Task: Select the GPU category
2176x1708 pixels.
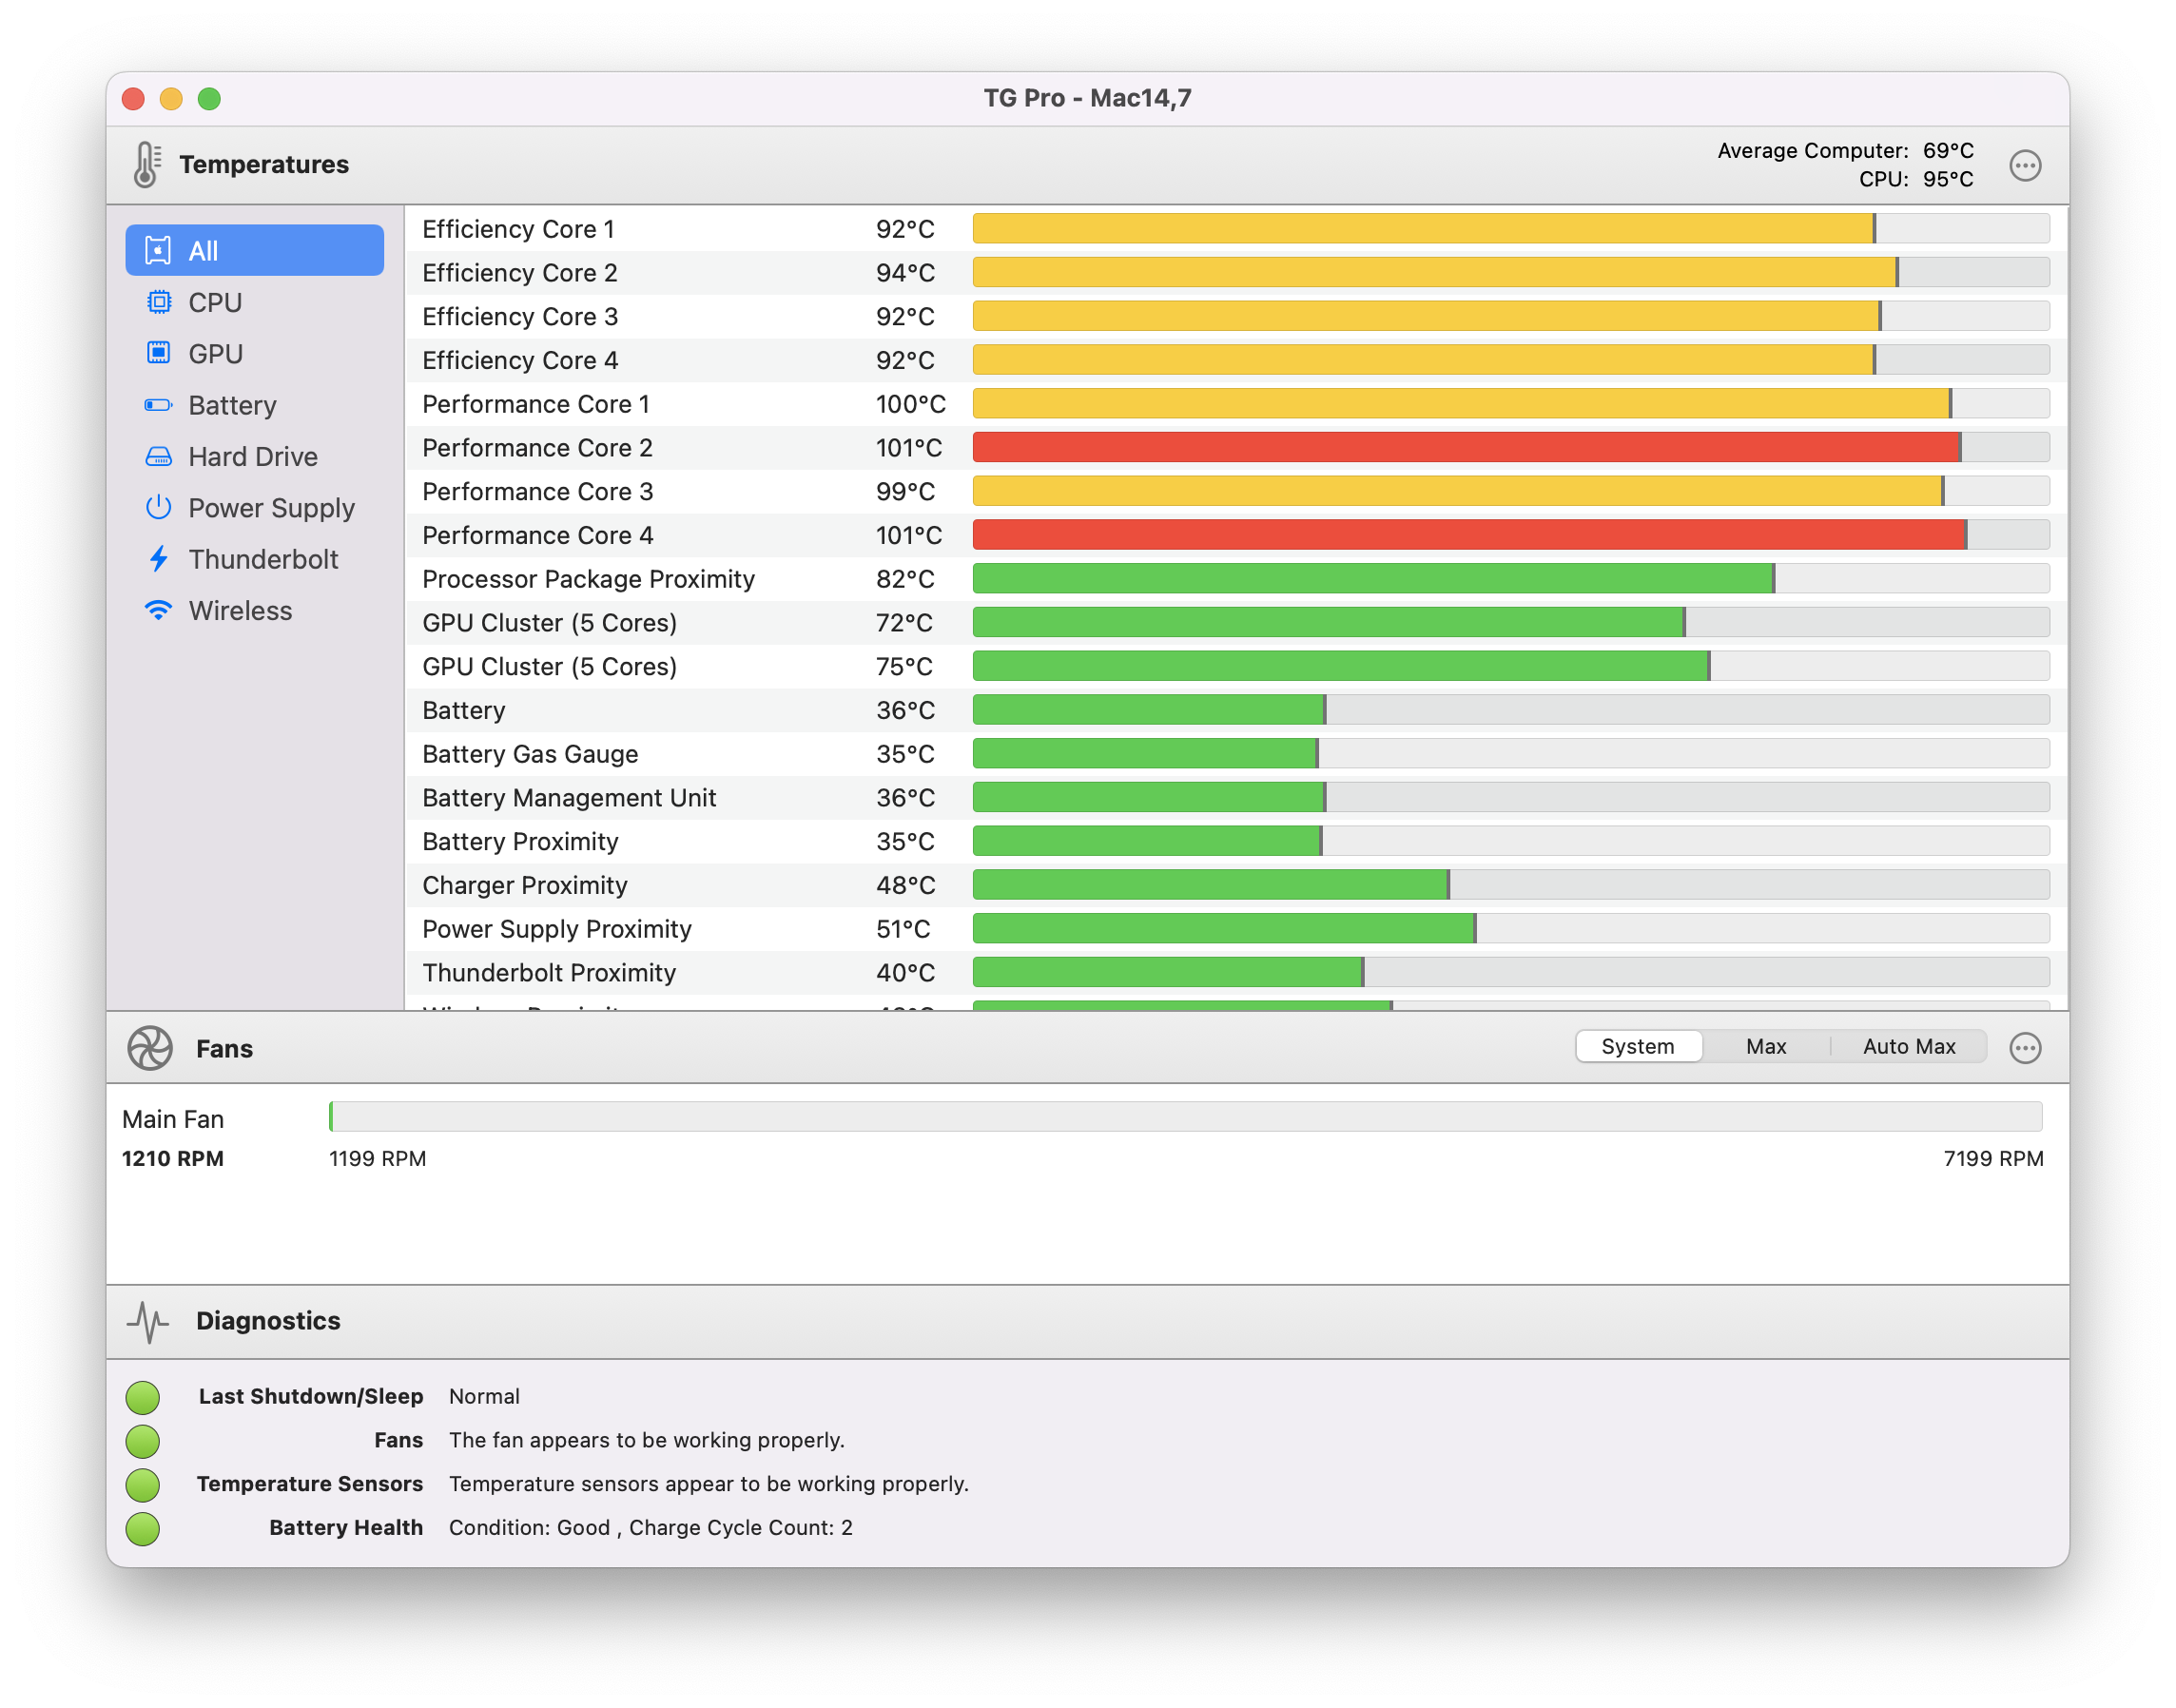Action: pos(254,353)
